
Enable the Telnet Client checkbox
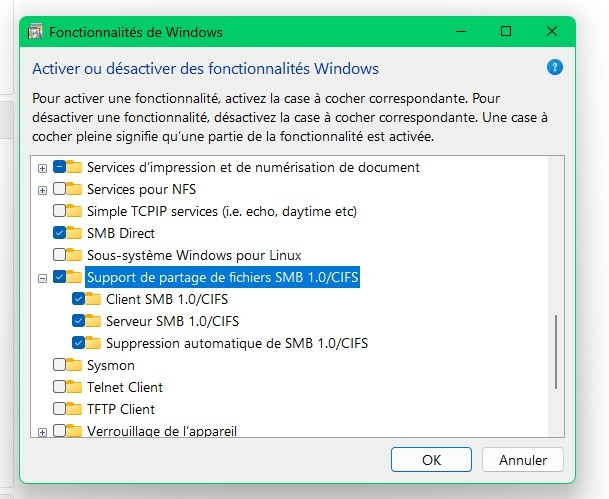pos(60,387)
